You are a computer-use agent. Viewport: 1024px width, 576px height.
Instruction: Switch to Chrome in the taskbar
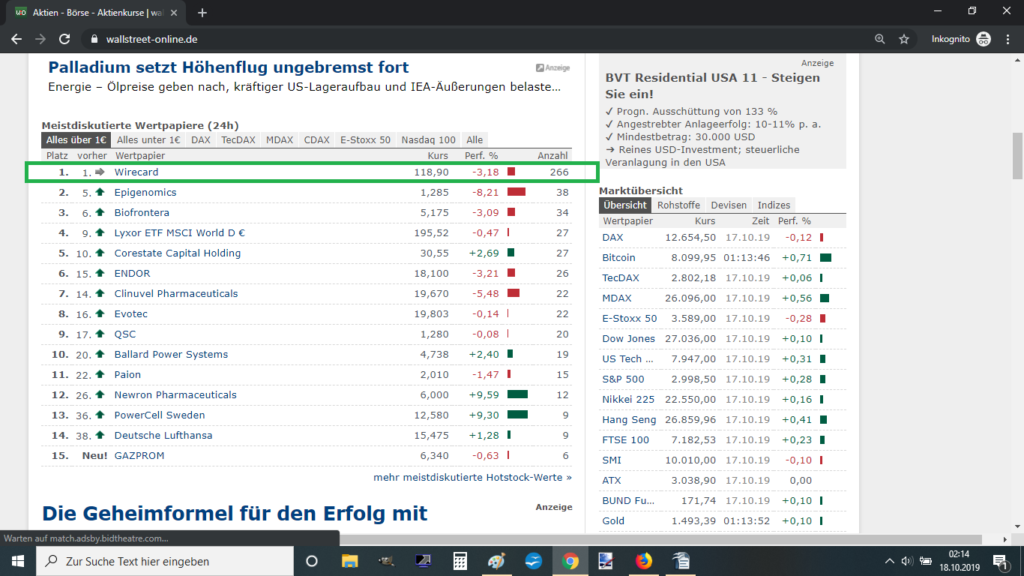[570, 561]
